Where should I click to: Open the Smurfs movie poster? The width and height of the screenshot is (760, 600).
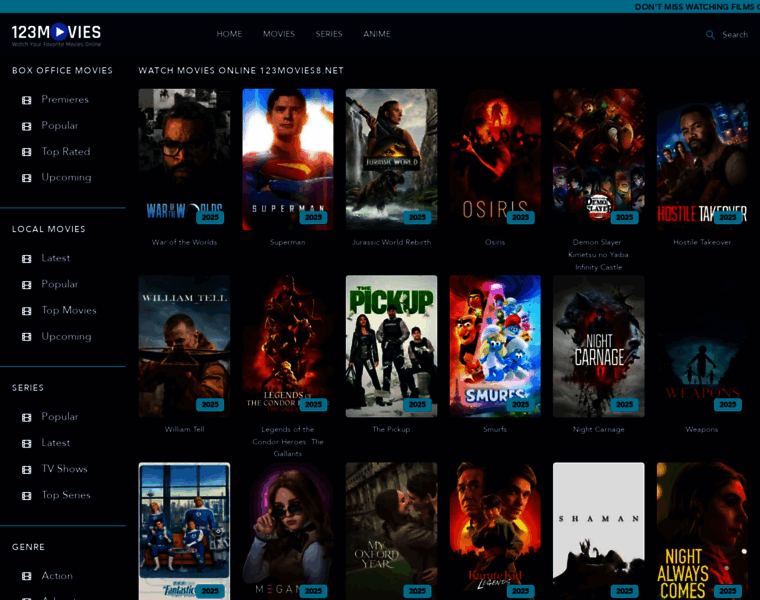click(495, 346)
